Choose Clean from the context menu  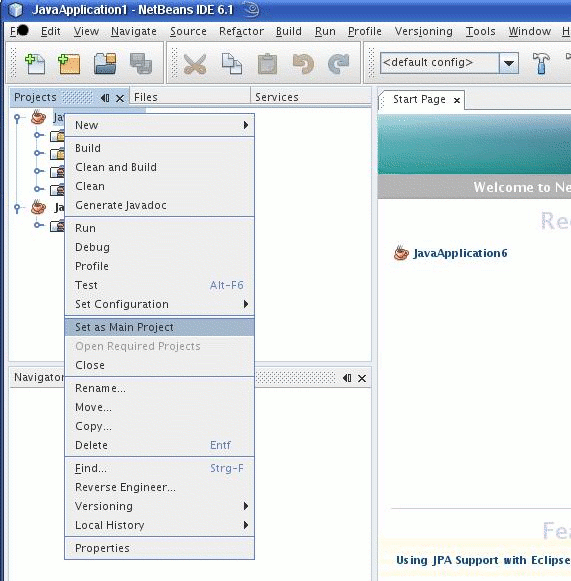click(159, 186)
